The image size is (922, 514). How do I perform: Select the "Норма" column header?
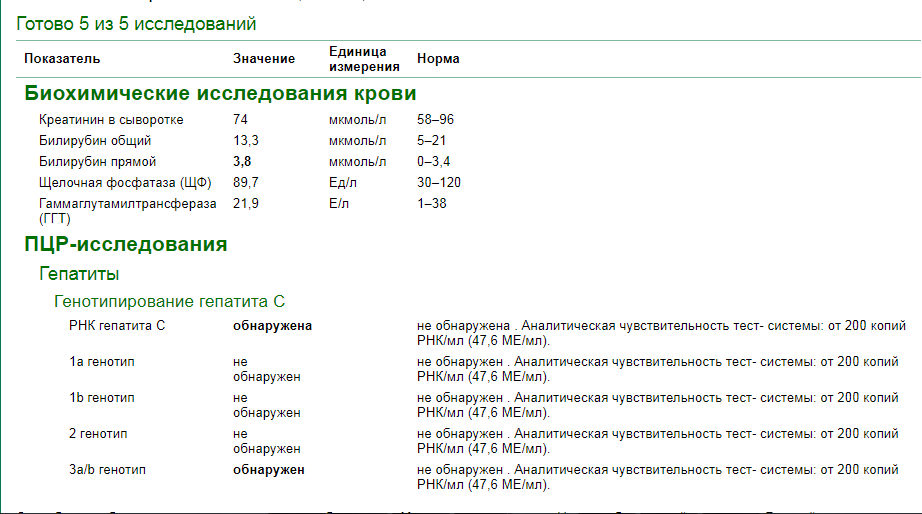(438, 59)
